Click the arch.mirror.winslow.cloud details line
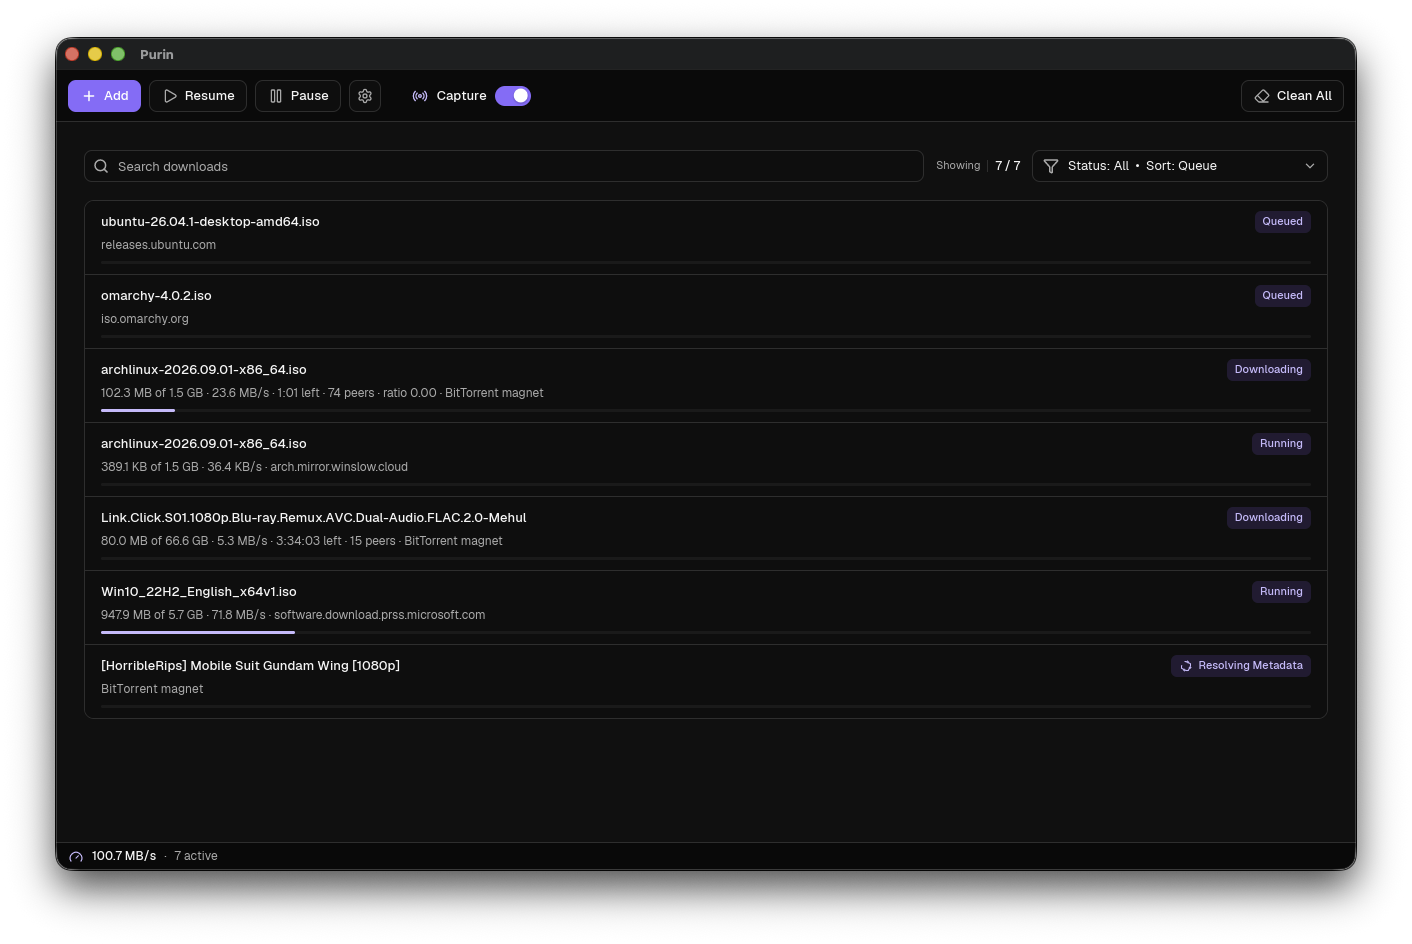The width and height of the screenshot is (1412, 944). (x=254, y=467)
